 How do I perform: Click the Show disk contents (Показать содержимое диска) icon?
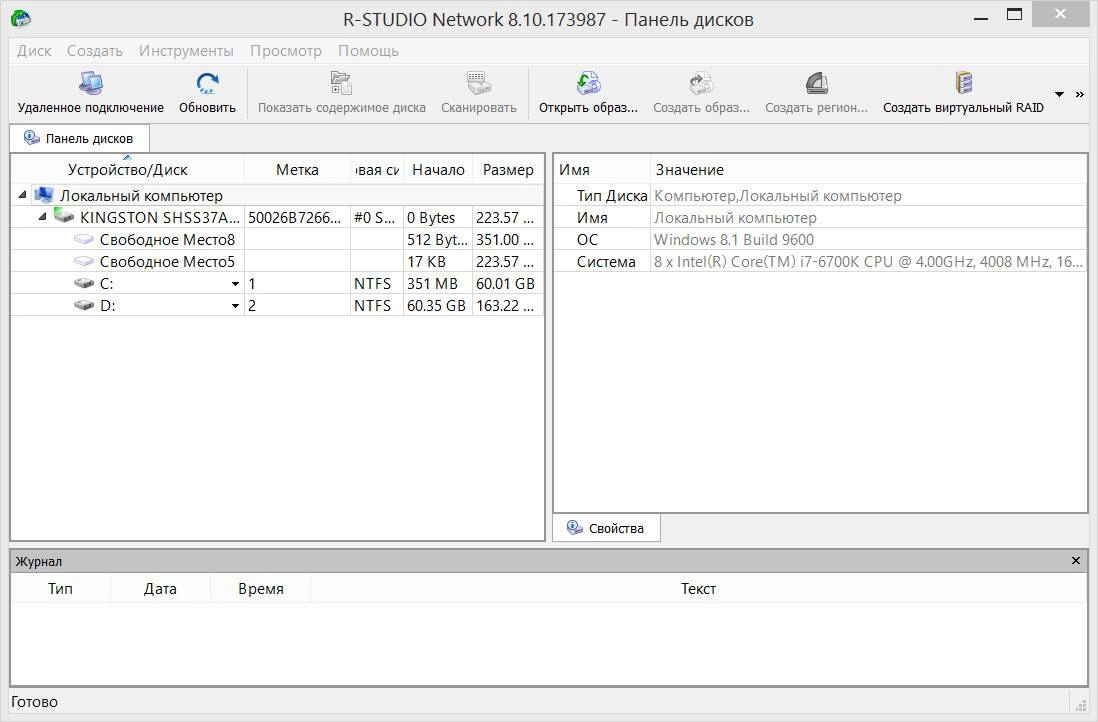(x=342, y=83)
